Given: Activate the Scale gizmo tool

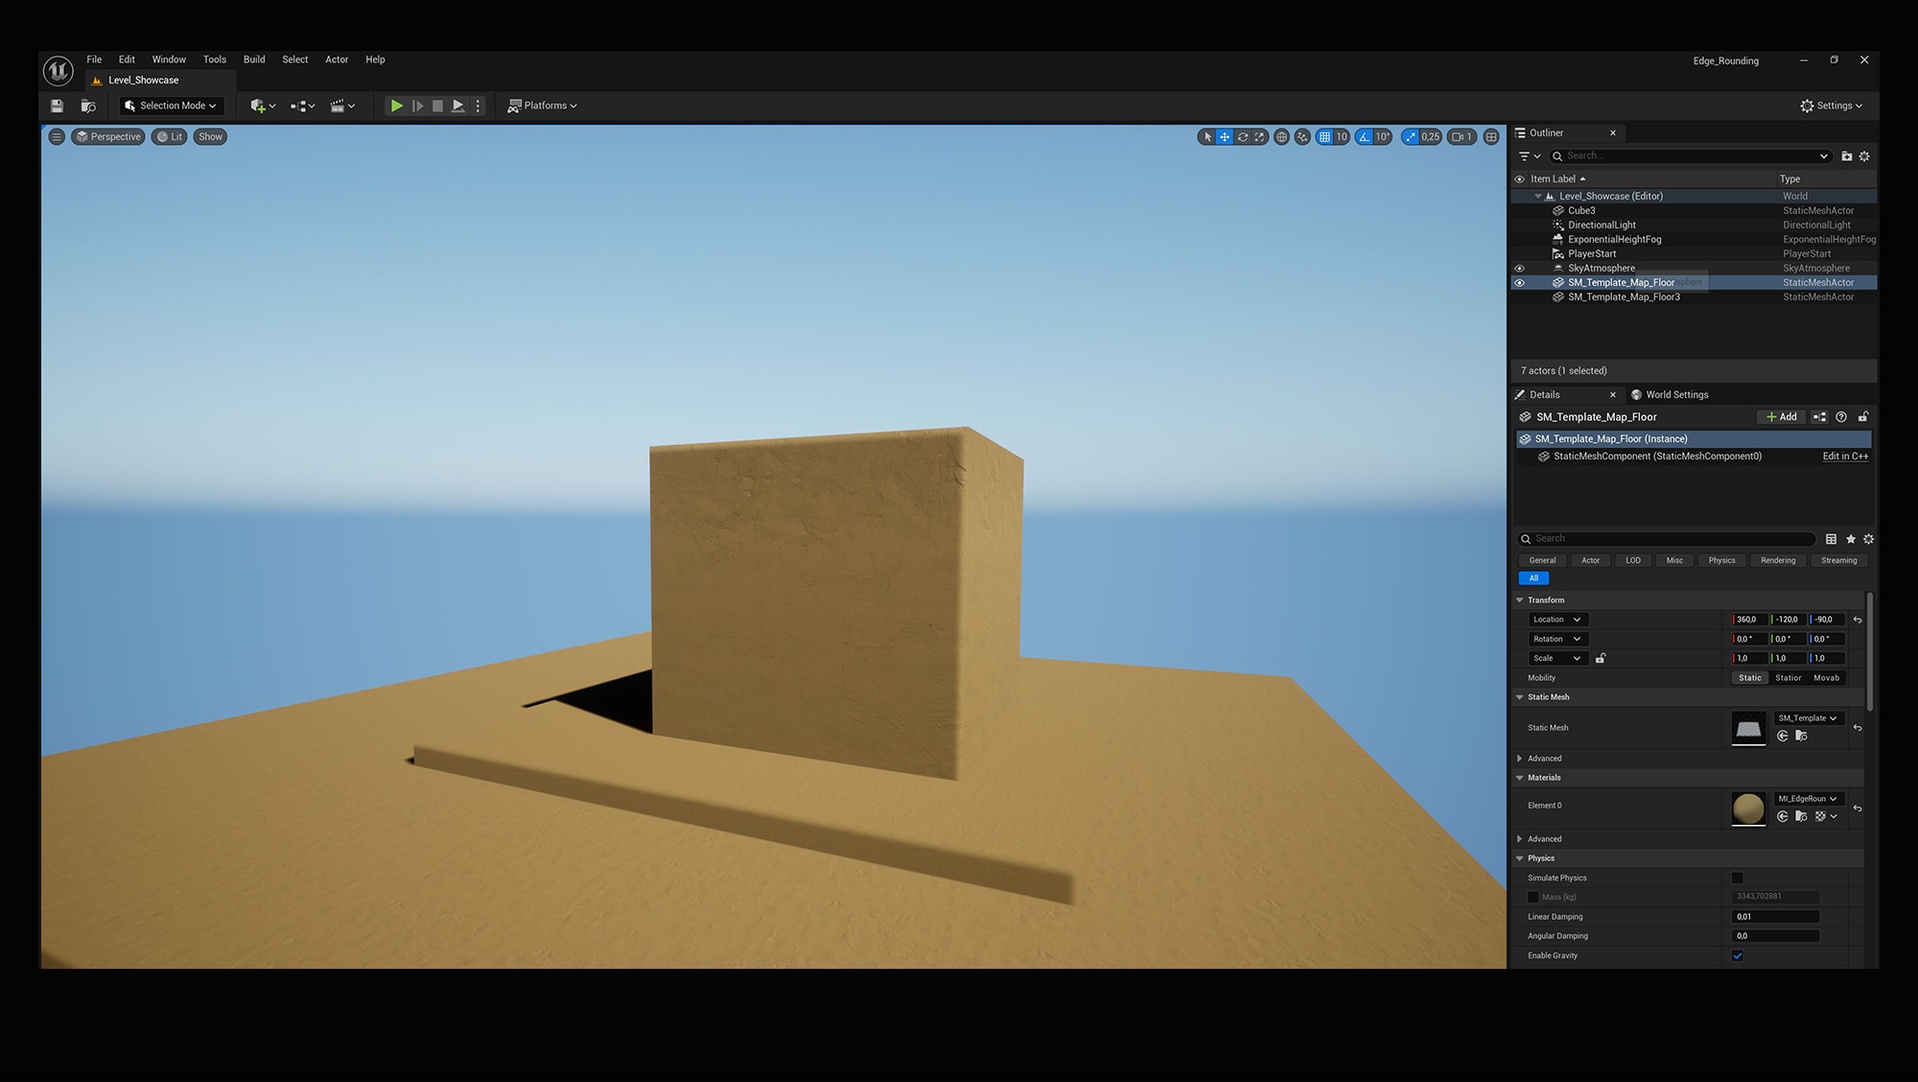Looking at the screenshot, I should pyautogui.click(x=1260, y=137).
